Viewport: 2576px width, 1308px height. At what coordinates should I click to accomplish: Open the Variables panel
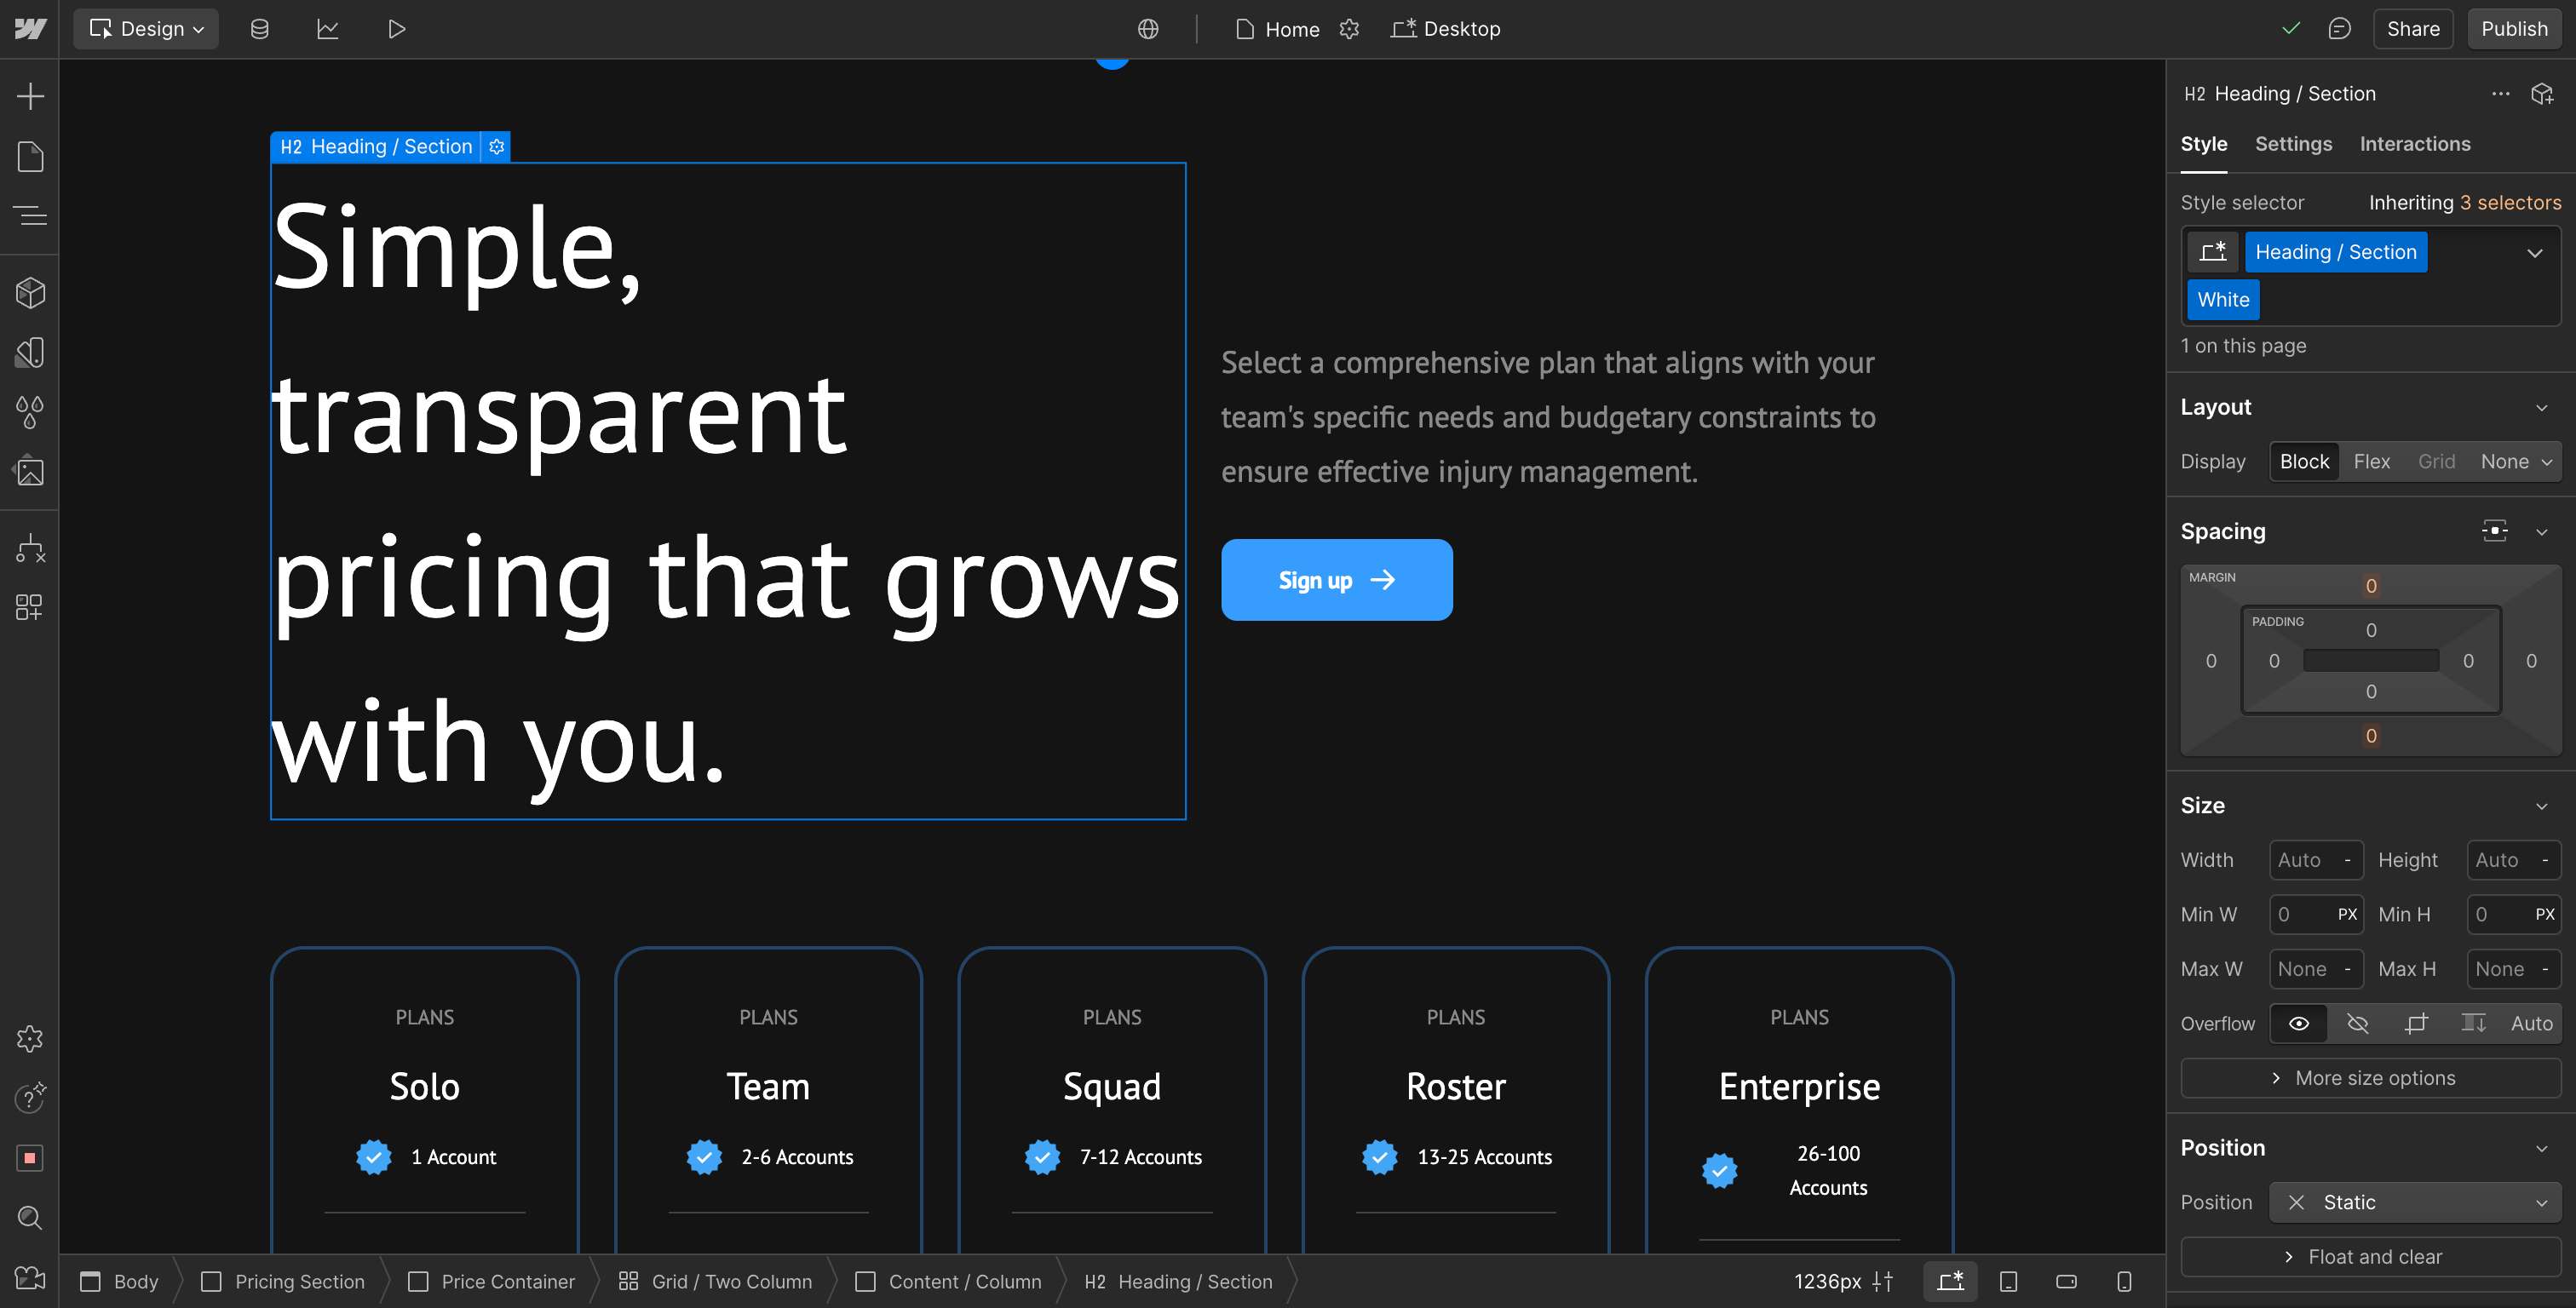click(30, 352)
